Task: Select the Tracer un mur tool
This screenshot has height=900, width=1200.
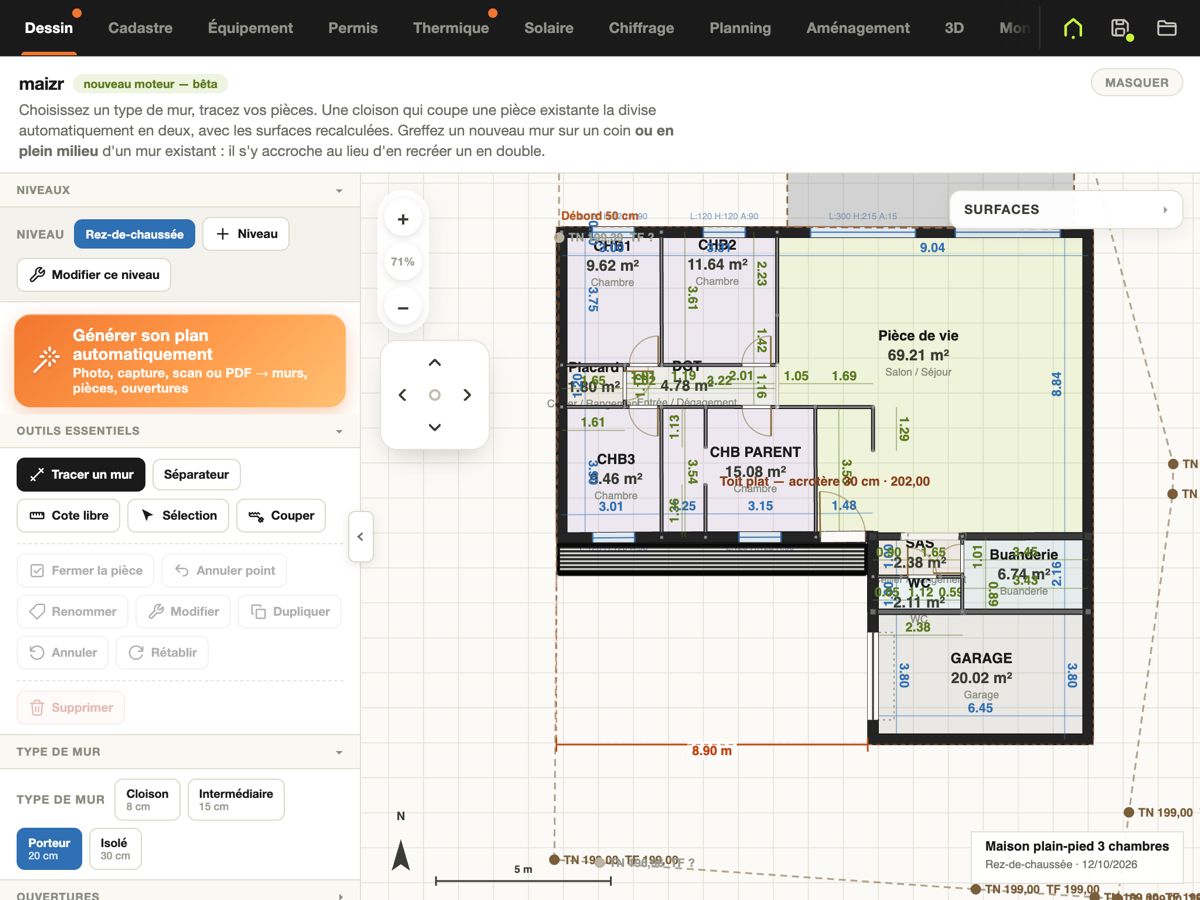Action: [x=81, y=475]
